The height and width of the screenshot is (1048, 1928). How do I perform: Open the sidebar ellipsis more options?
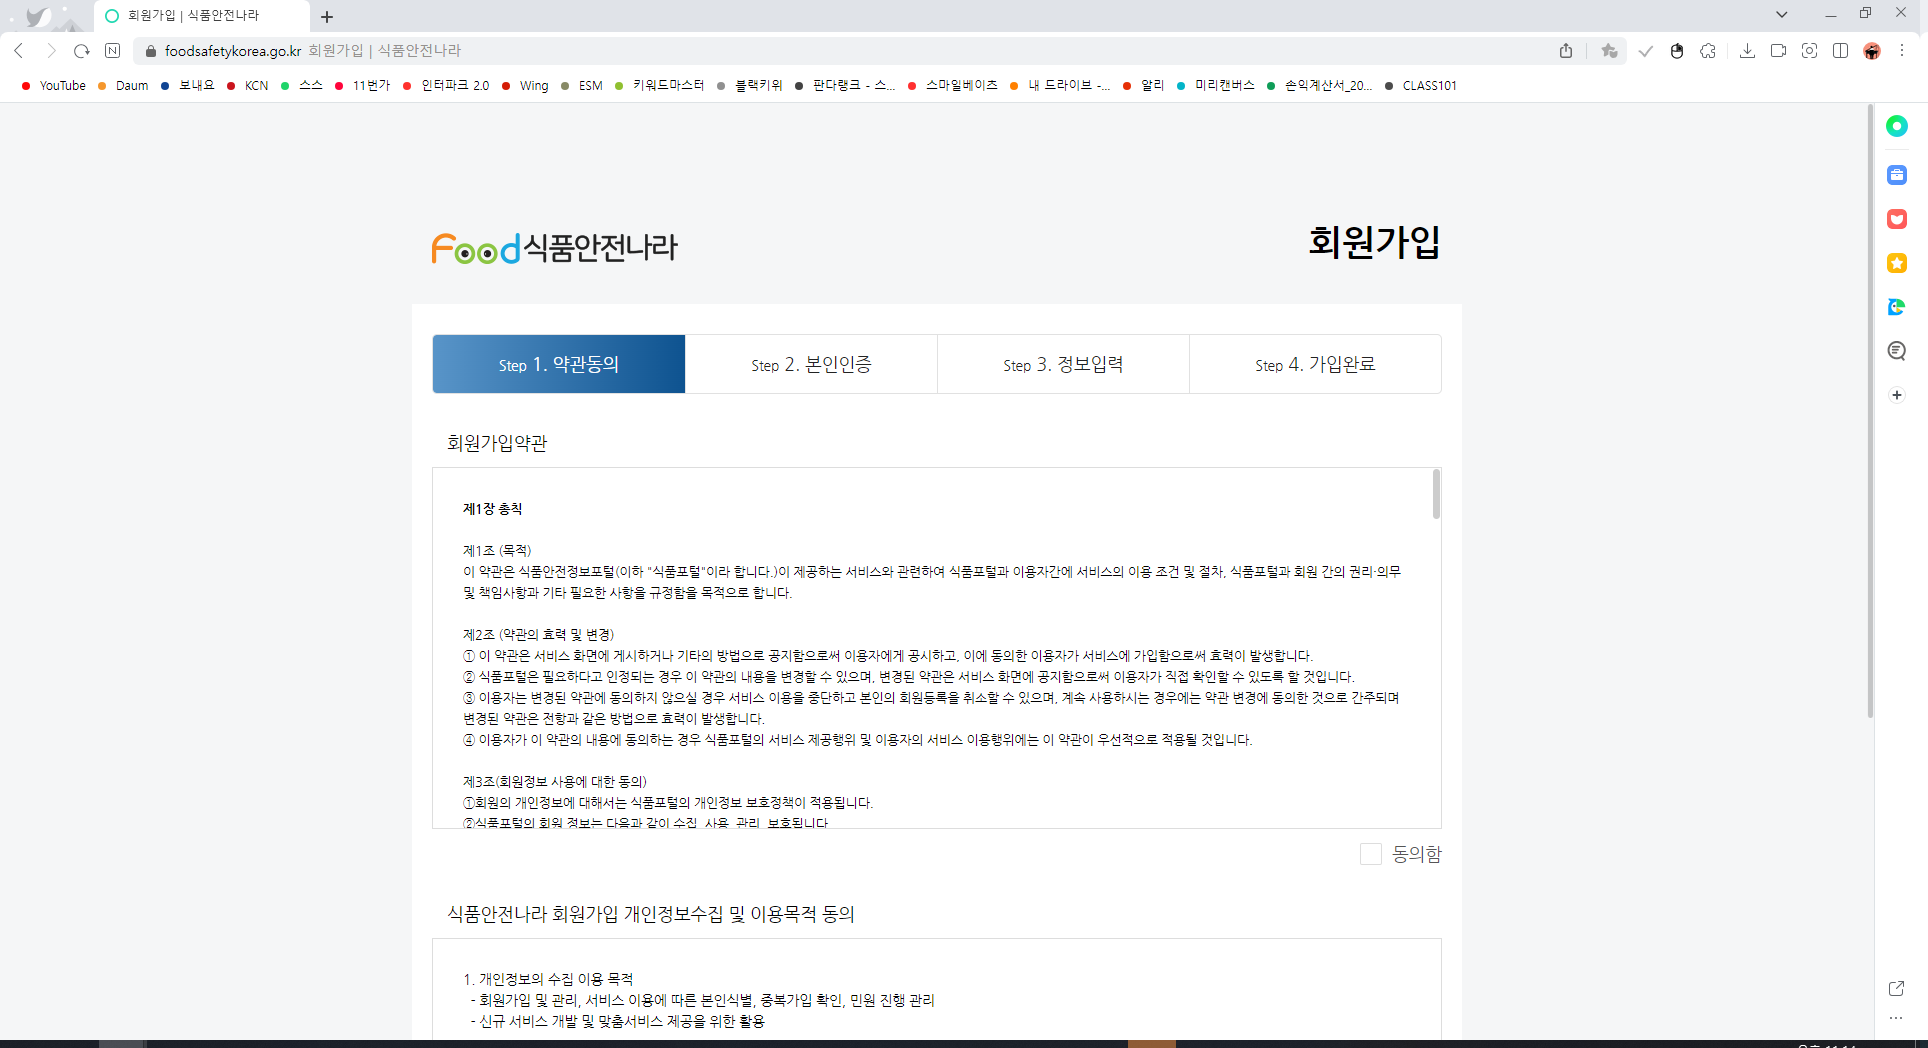coord(1896,1018)
